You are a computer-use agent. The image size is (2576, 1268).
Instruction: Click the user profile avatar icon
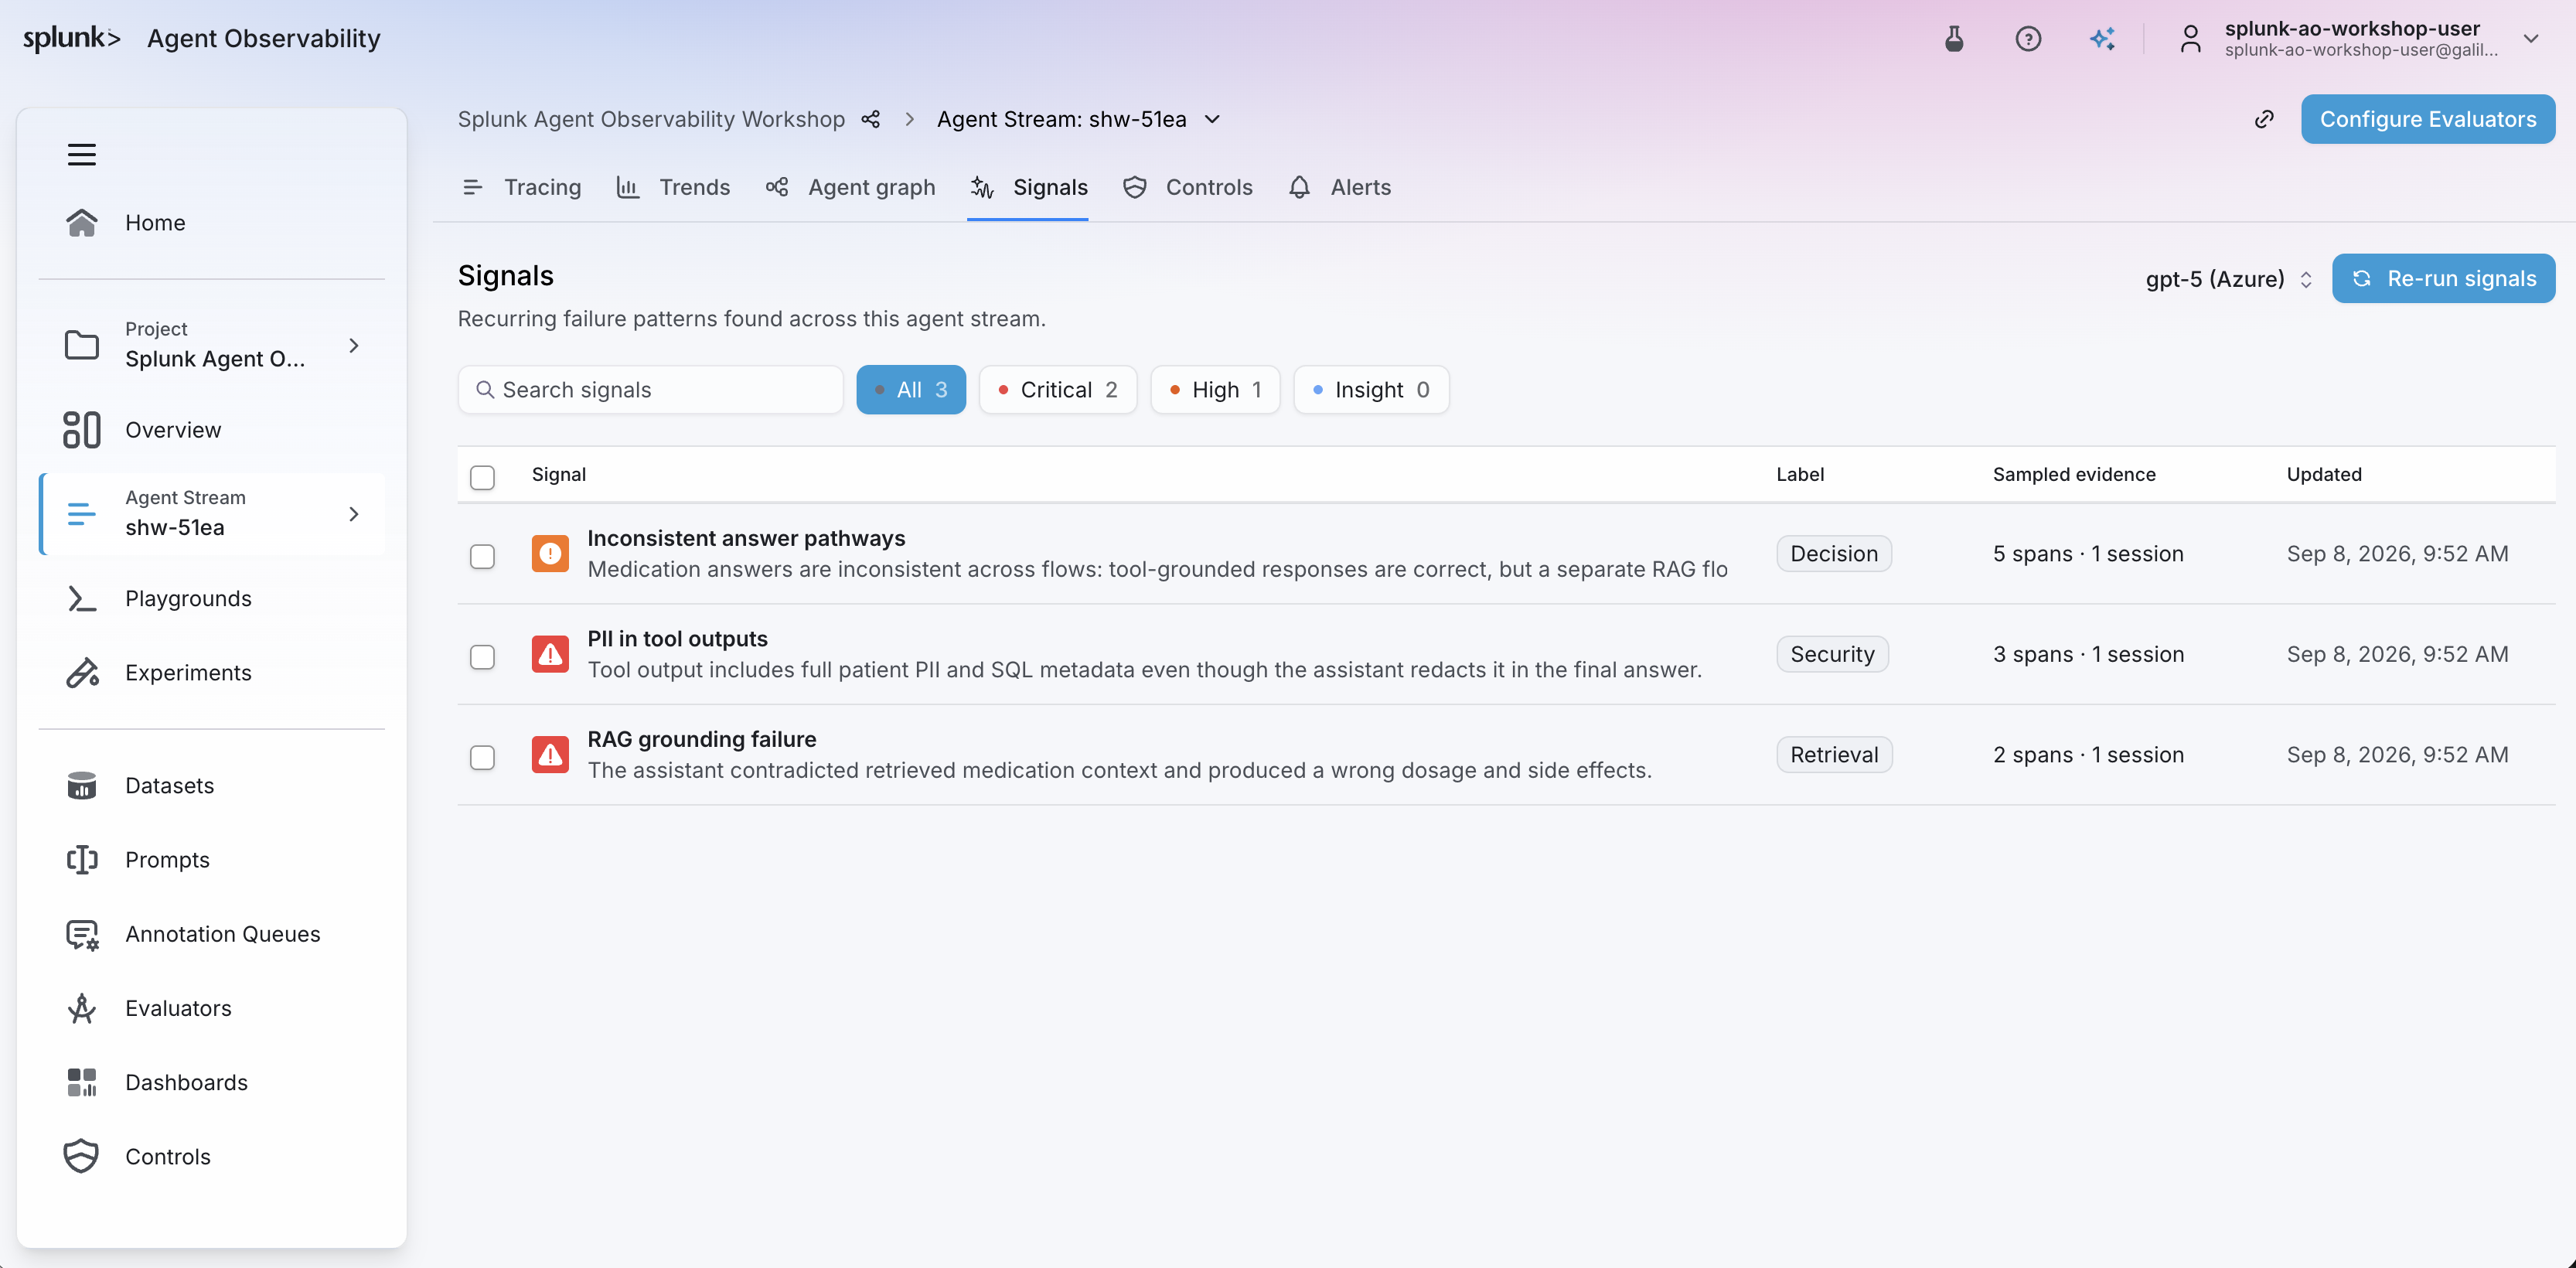2190,39
